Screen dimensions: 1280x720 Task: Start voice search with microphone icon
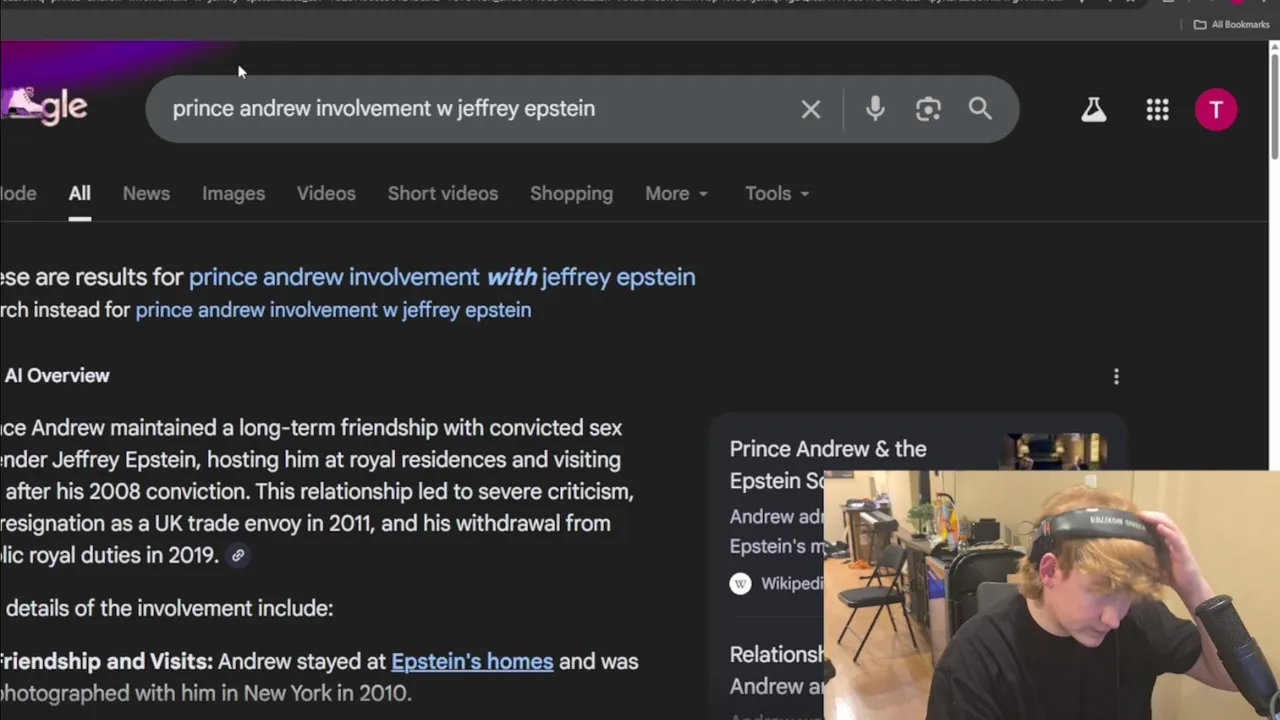pyautogui.click(x=875, y=109)
